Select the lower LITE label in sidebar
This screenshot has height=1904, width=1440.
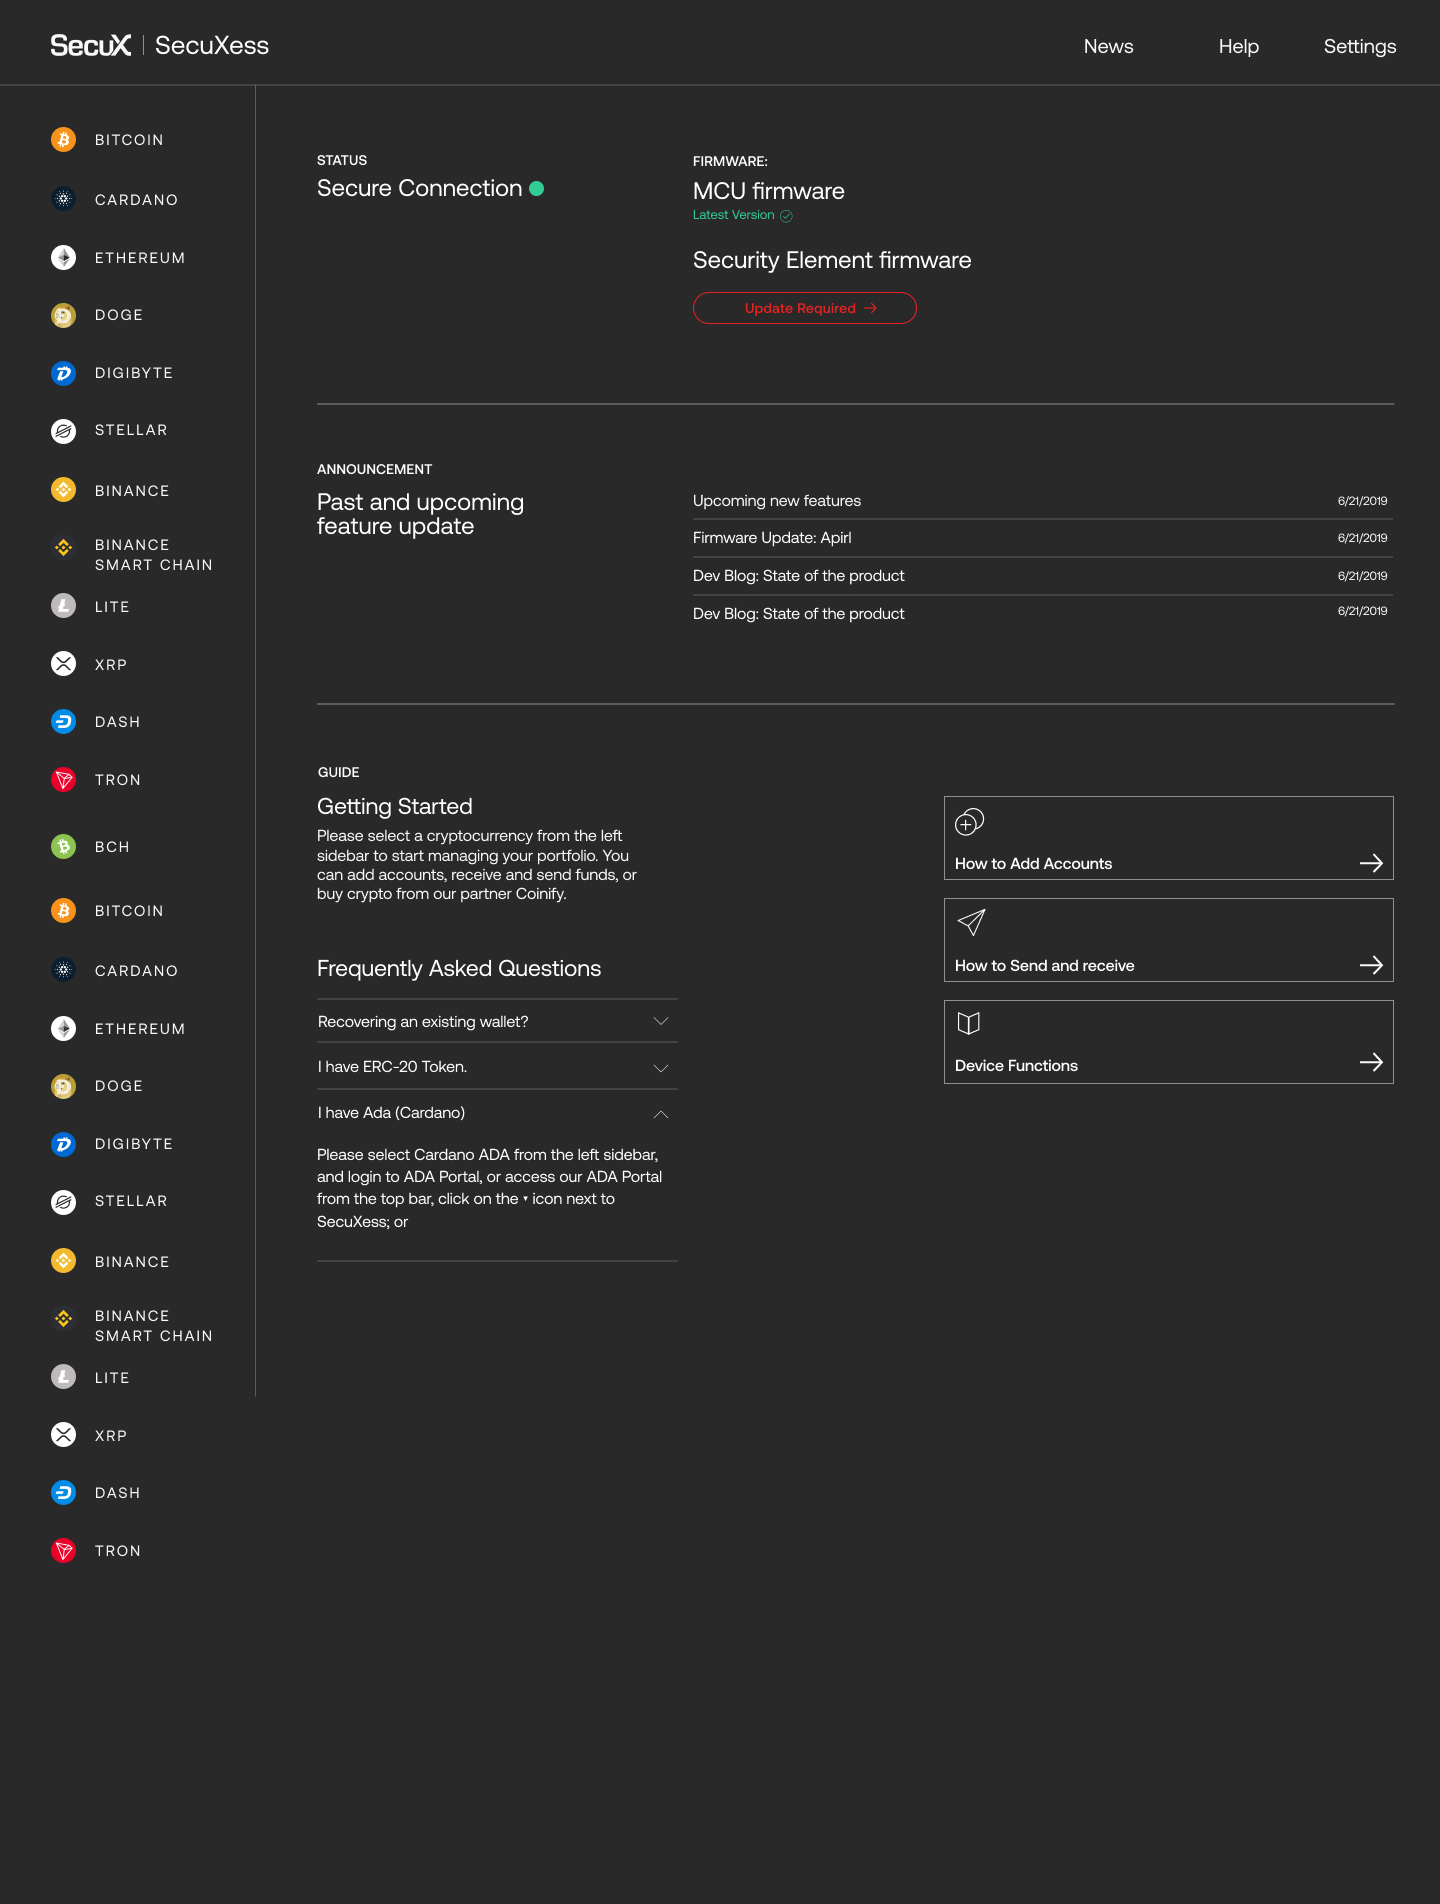click(112, 1378)
